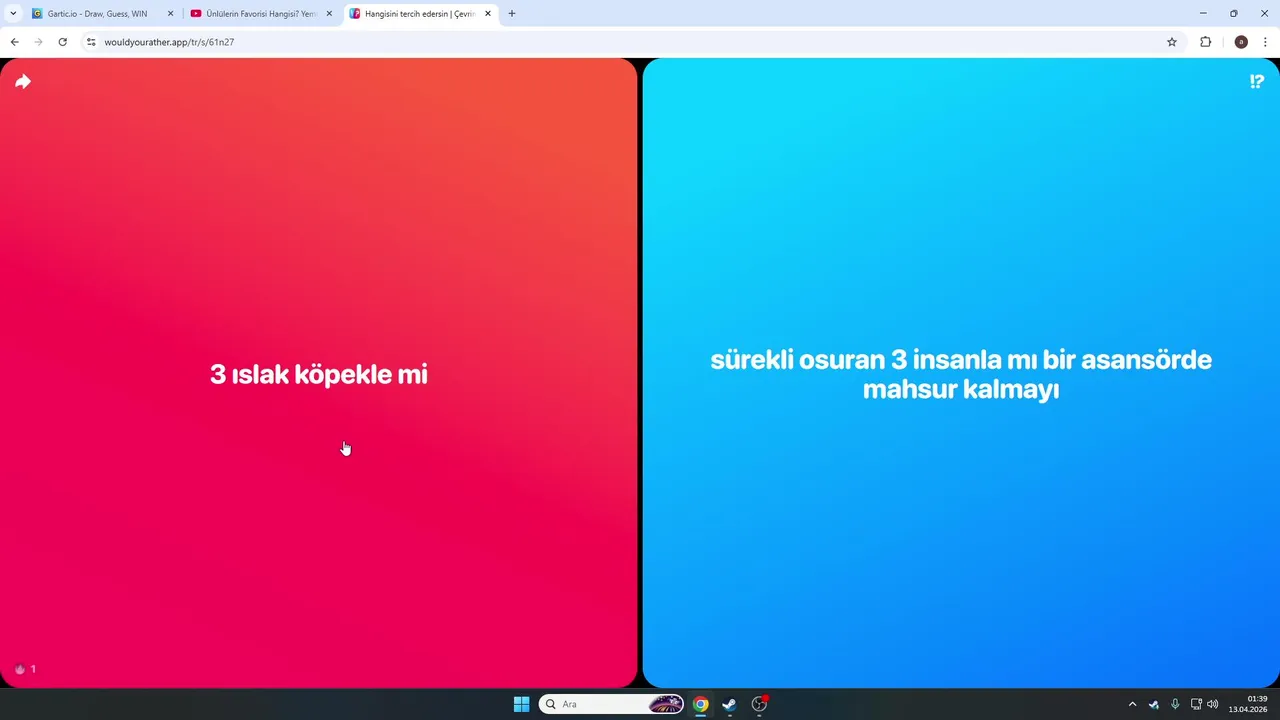Open the taskbar app with red notification dot
Screen dimensions: 1280x720
[x=759, y=704]
